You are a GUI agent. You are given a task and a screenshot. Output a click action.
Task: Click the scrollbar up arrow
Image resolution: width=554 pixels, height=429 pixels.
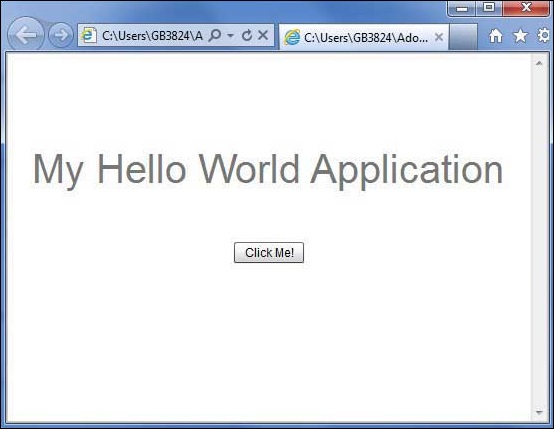(x=539, y=64)
